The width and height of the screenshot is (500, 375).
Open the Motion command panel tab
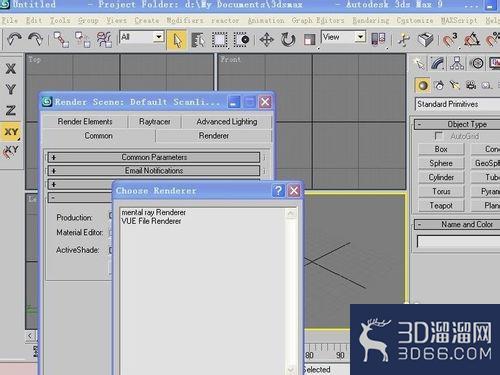477,63
